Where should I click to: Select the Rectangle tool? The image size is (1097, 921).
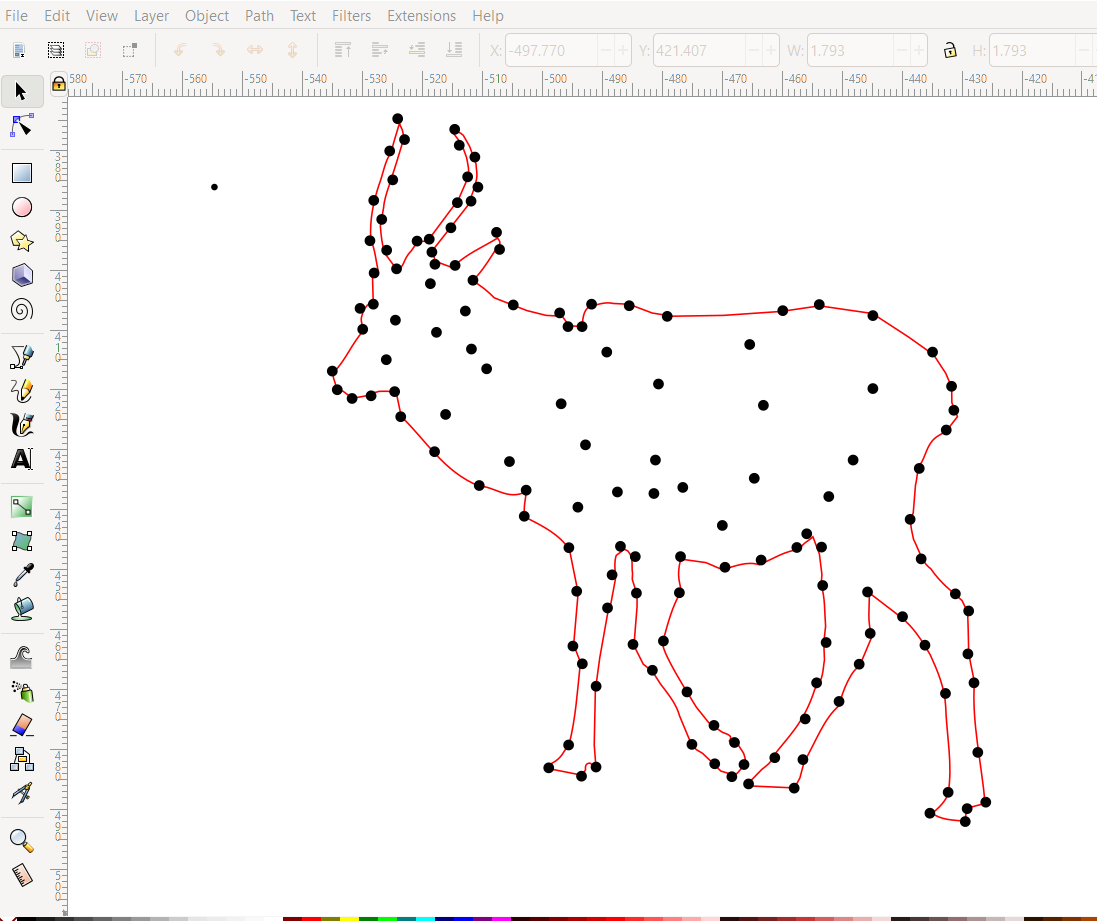[x=21, y=172]
